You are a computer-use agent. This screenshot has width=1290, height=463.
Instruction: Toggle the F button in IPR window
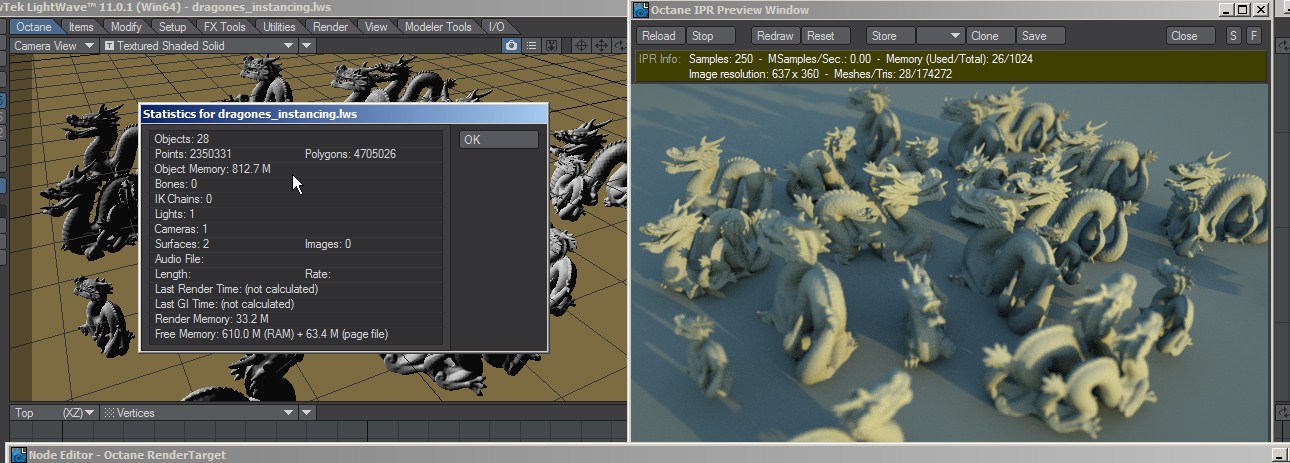[1254, 36]
